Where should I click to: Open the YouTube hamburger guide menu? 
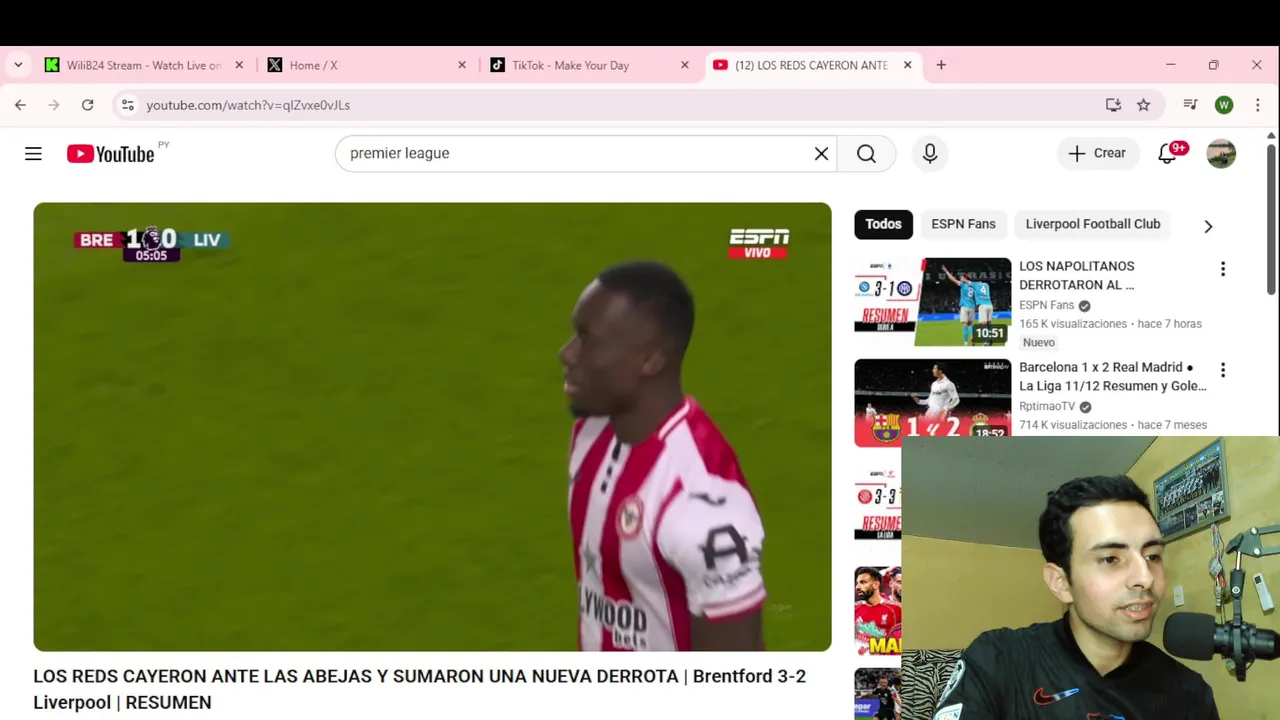pyautogui.click(x=33, y=153)
